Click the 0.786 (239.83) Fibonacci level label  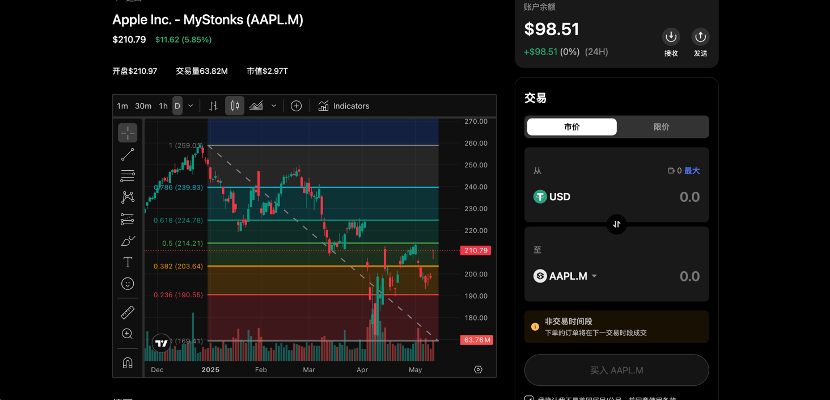pyautogui.click(x=178, y=187)
